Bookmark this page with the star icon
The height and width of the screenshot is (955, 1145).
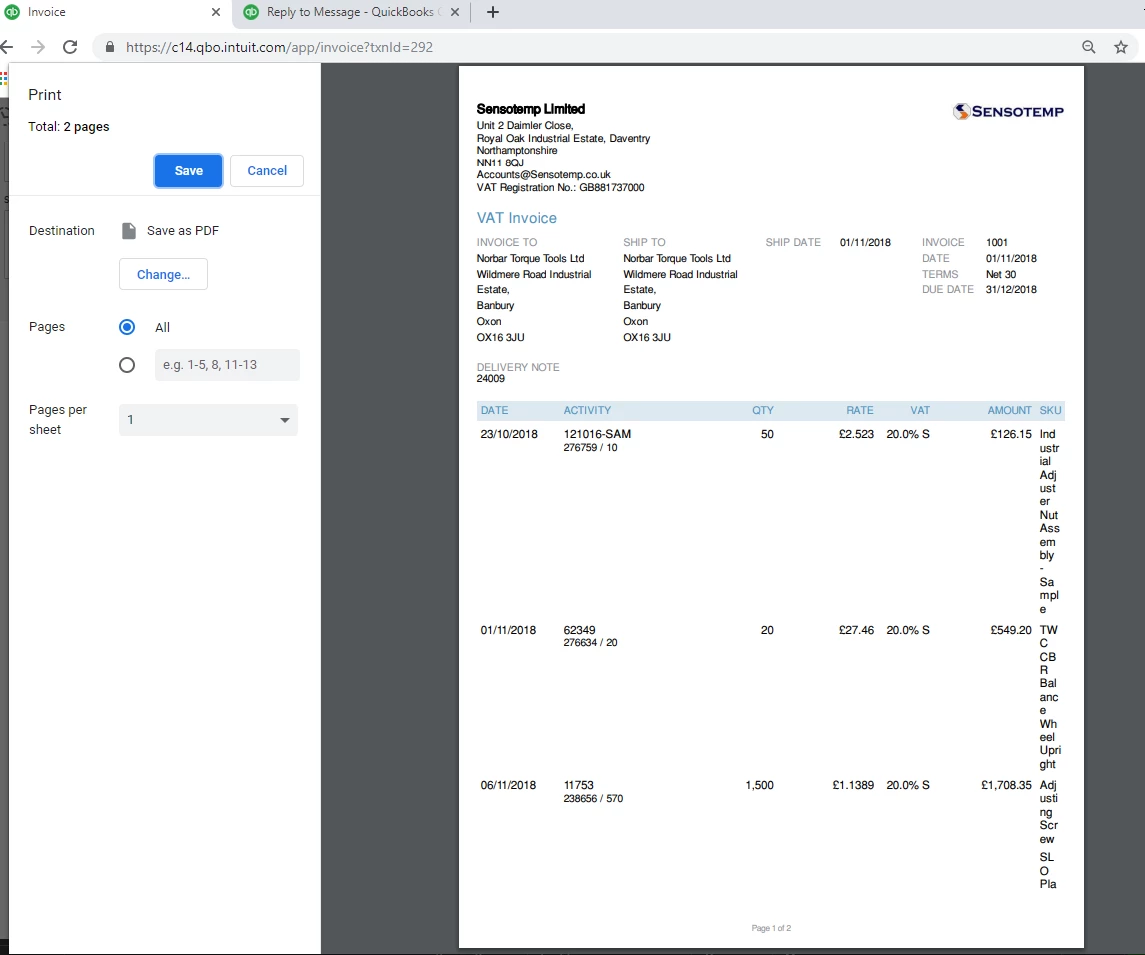1121,47
